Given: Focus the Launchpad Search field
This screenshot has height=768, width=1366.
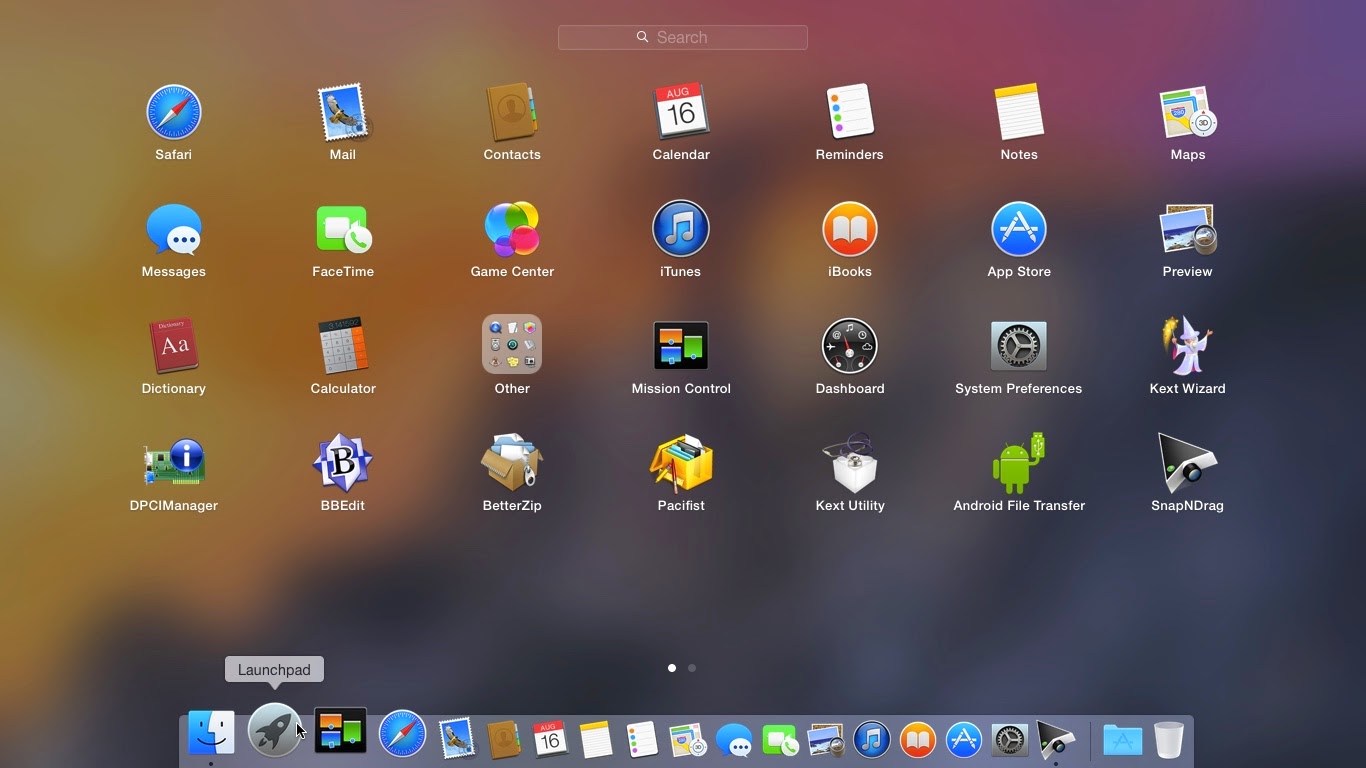Looking at the screenshot, I should 683,37.
